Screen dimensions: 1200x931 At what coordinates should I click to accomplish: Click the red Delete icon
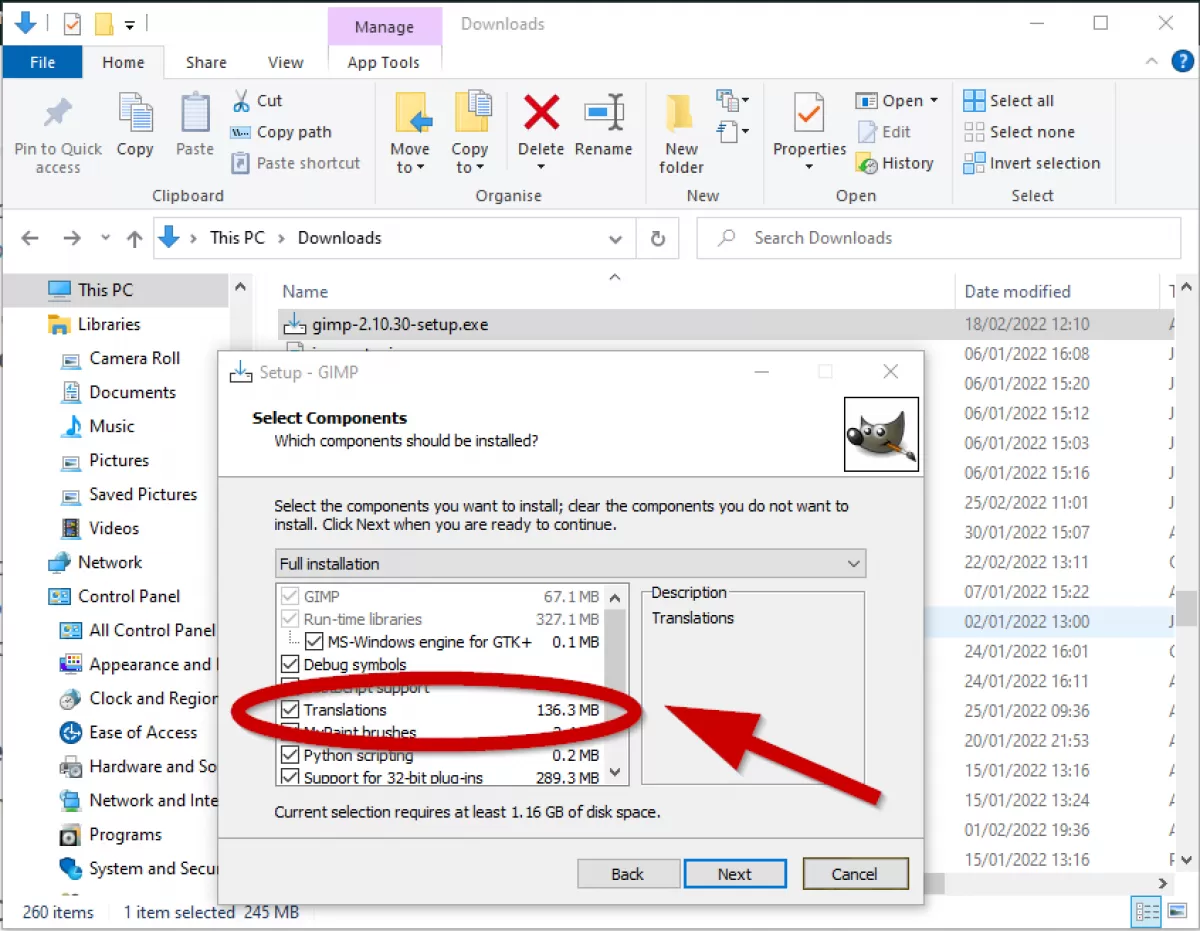[x=541, y=112]
